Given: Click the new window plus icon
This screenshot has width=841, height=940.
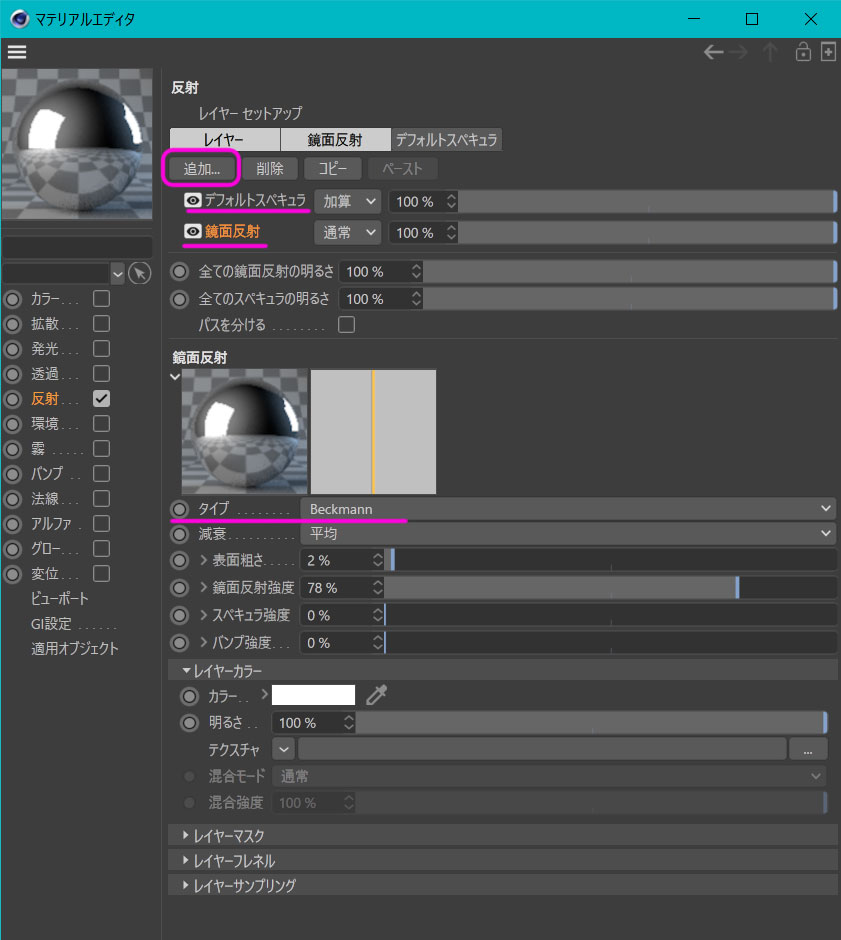Looking at the screenshot, I should click(x=828, y=52).
